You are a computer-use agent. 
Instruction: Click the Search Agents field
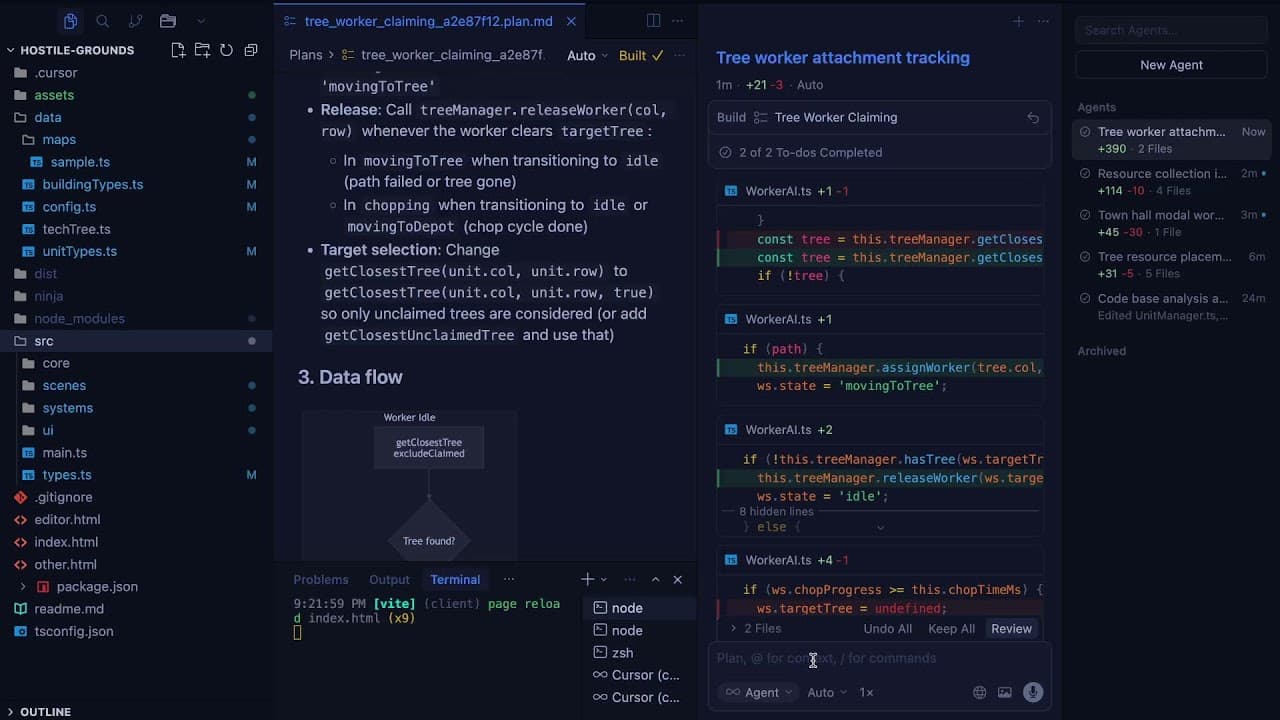coord(1169,29)
